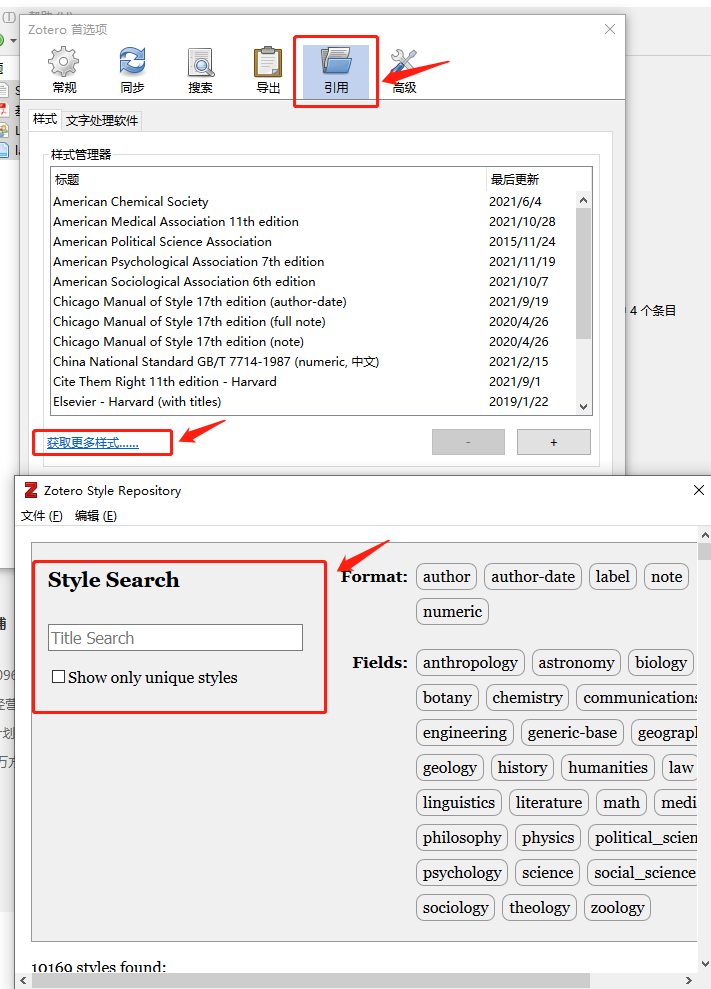Filter by astronomy field
The height and width of the screenshot is (989, 711).
coord(576,662)
